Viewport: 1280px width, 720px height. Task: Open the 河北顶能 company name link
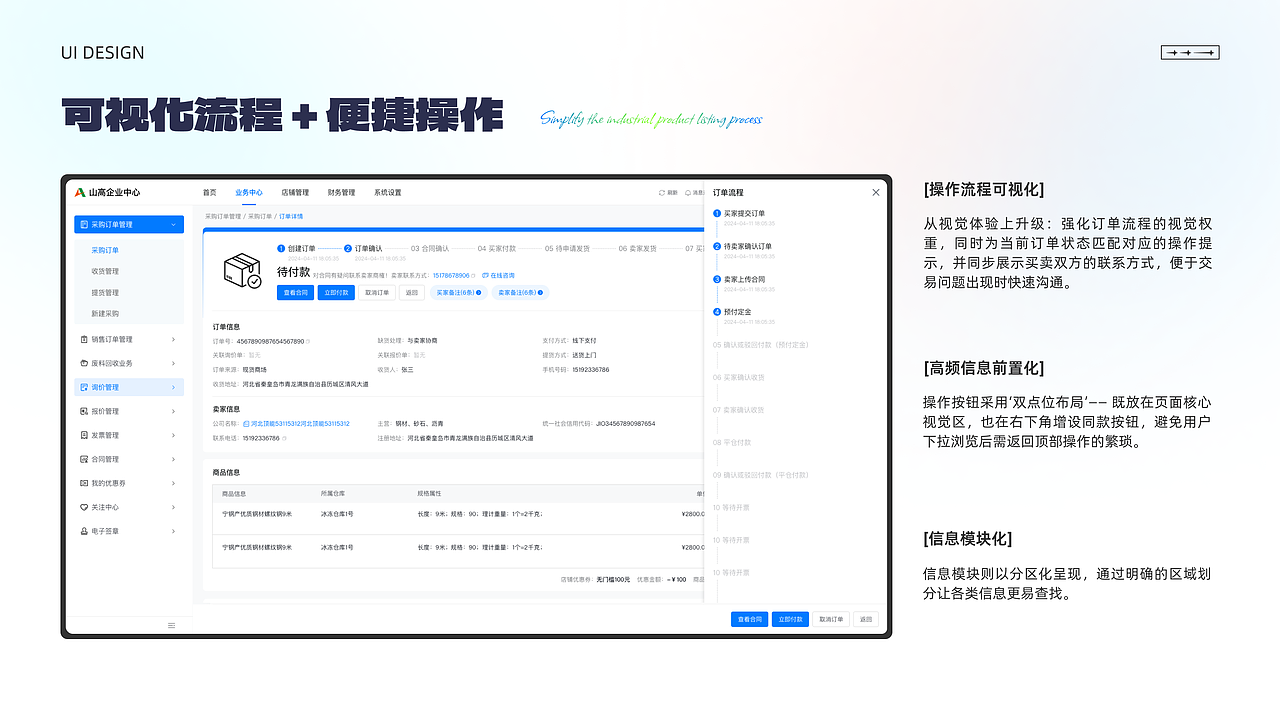300,424
